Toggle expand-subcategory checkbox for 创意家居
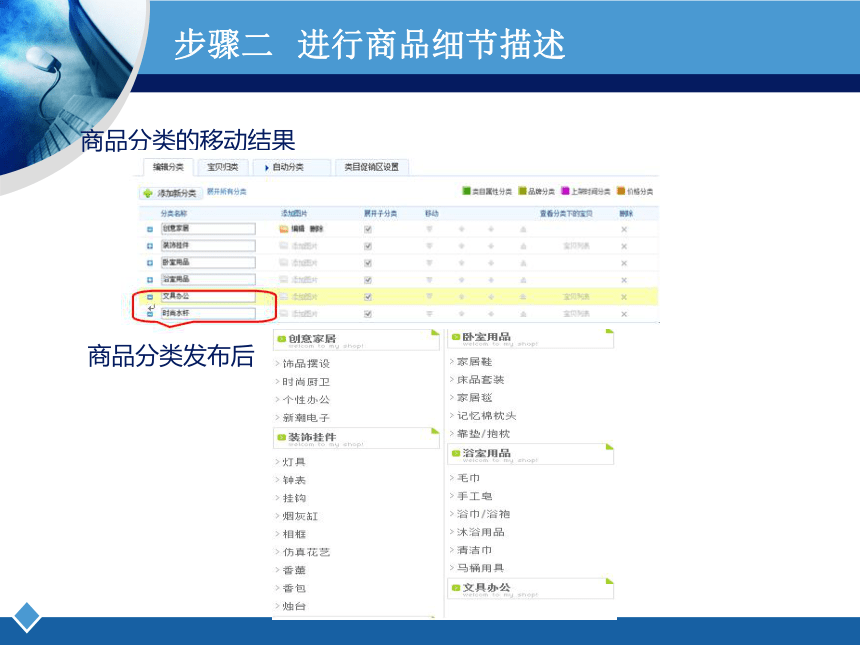This screenshot has height=645, width=860. [x=368, y=230]
